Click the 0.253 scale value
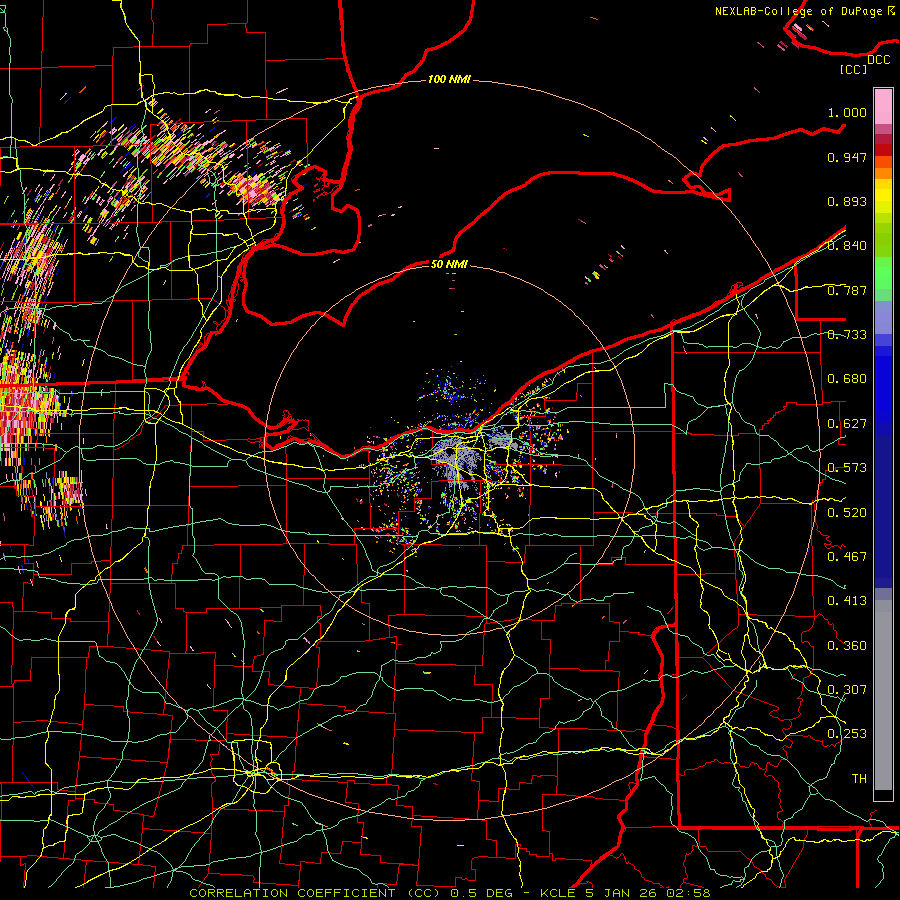900x900 pixels. pos(847,734)
